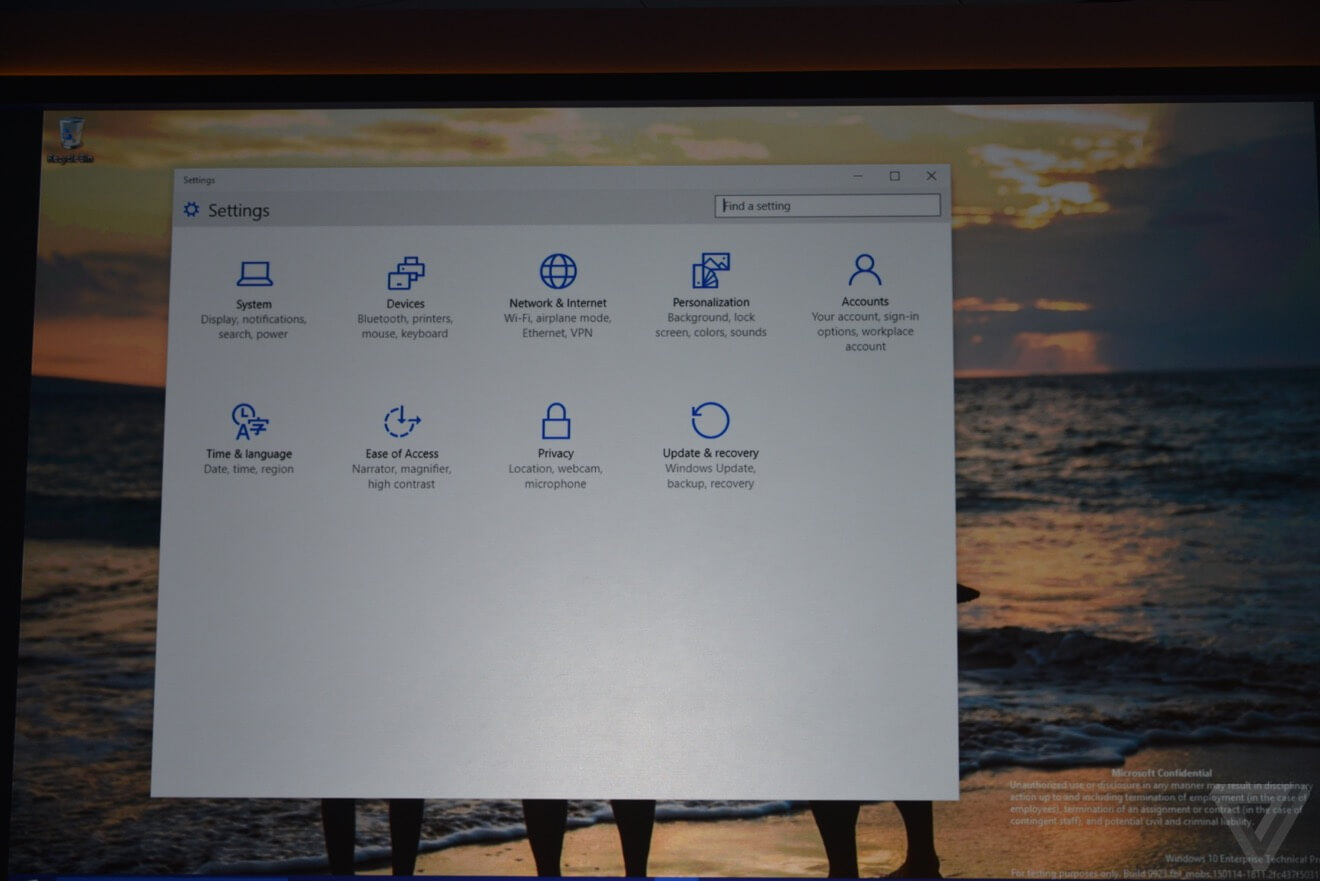Click 'Wi-Fi, airplane mode, Ethernet, VPN' text

[556, 325]
